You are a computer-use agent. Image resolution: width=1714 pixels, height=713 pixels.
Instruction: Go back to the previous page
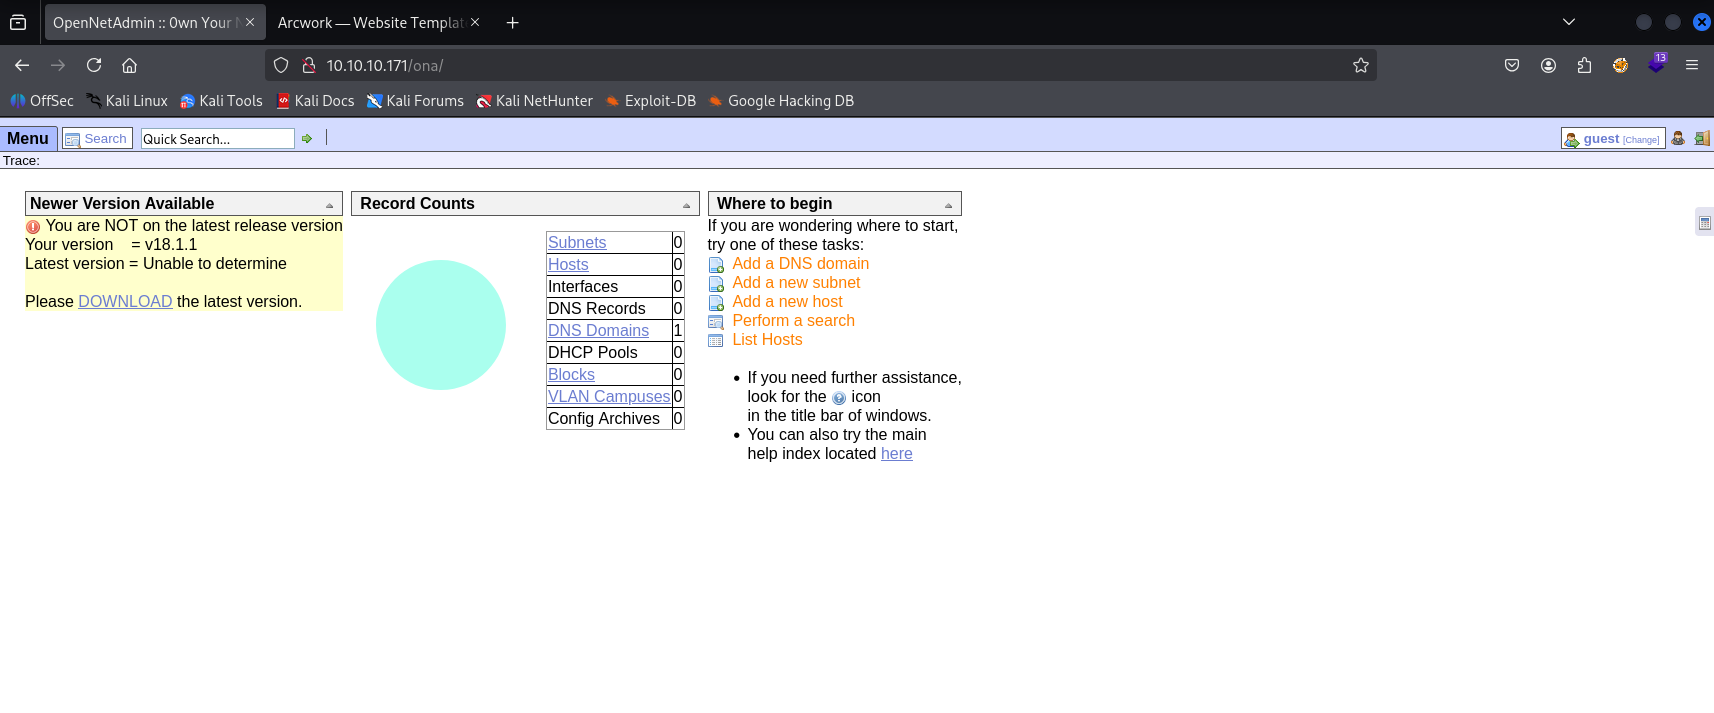22,65
